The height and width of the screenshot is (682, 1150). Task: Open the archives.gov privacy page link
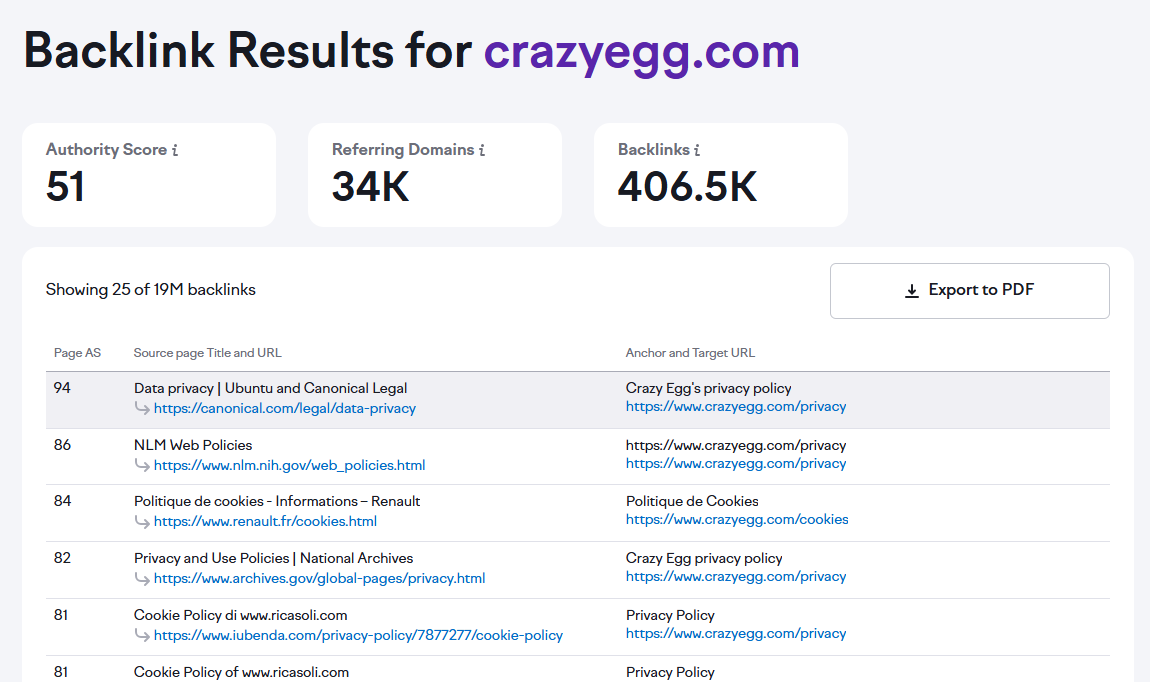tap(320, 578)
